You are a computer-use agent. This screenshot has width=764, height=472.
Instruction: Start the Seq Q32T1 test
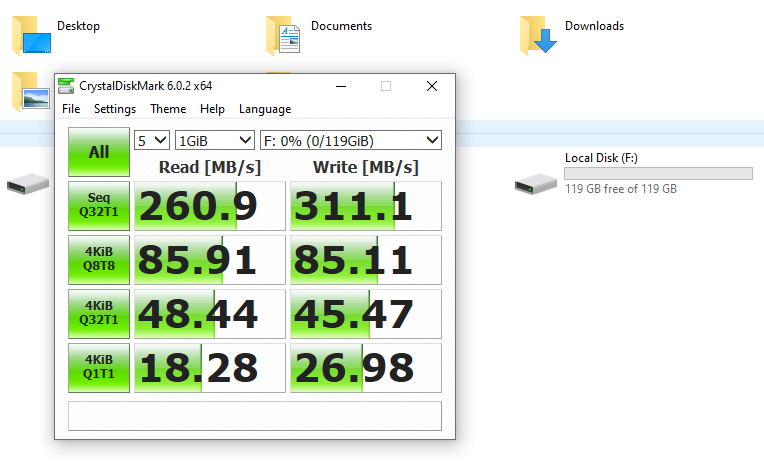pyautogui.click(x=99, y=206)
